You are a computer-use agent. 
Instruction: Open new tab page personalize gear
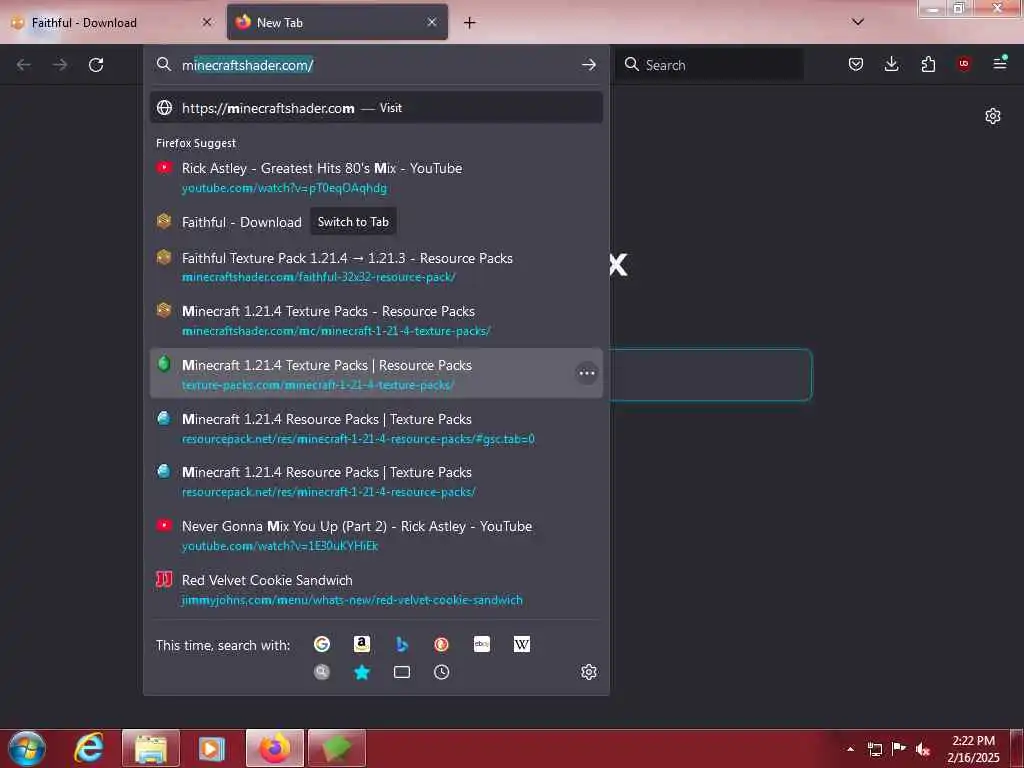[x=993, y=116]
